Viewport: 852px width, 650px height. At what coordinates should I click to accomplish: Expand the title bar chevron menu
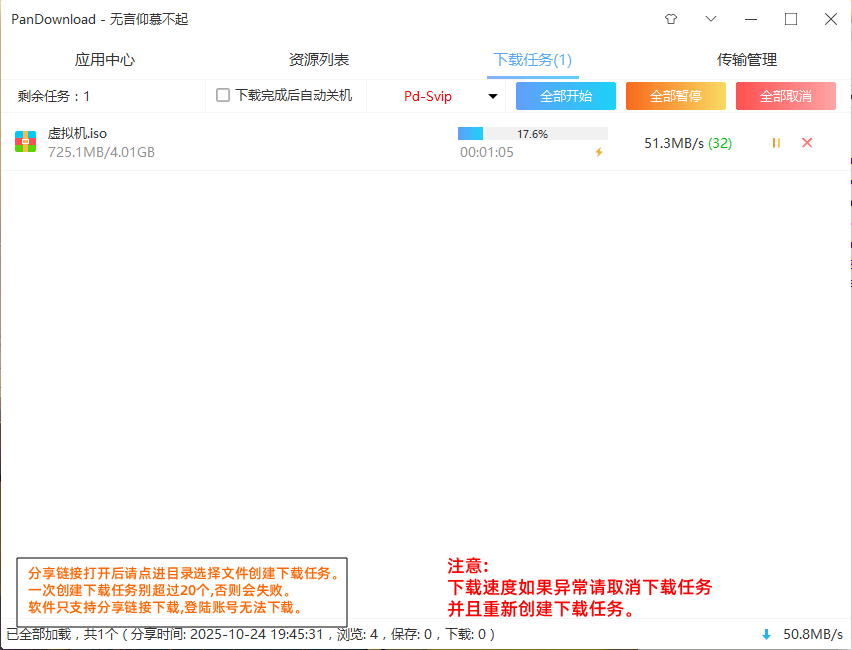(711, 19)
